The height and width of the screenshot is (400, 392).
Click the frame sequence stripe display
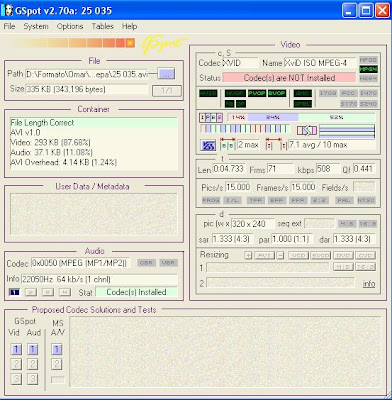pyautogui.click(x=245, y=129)
